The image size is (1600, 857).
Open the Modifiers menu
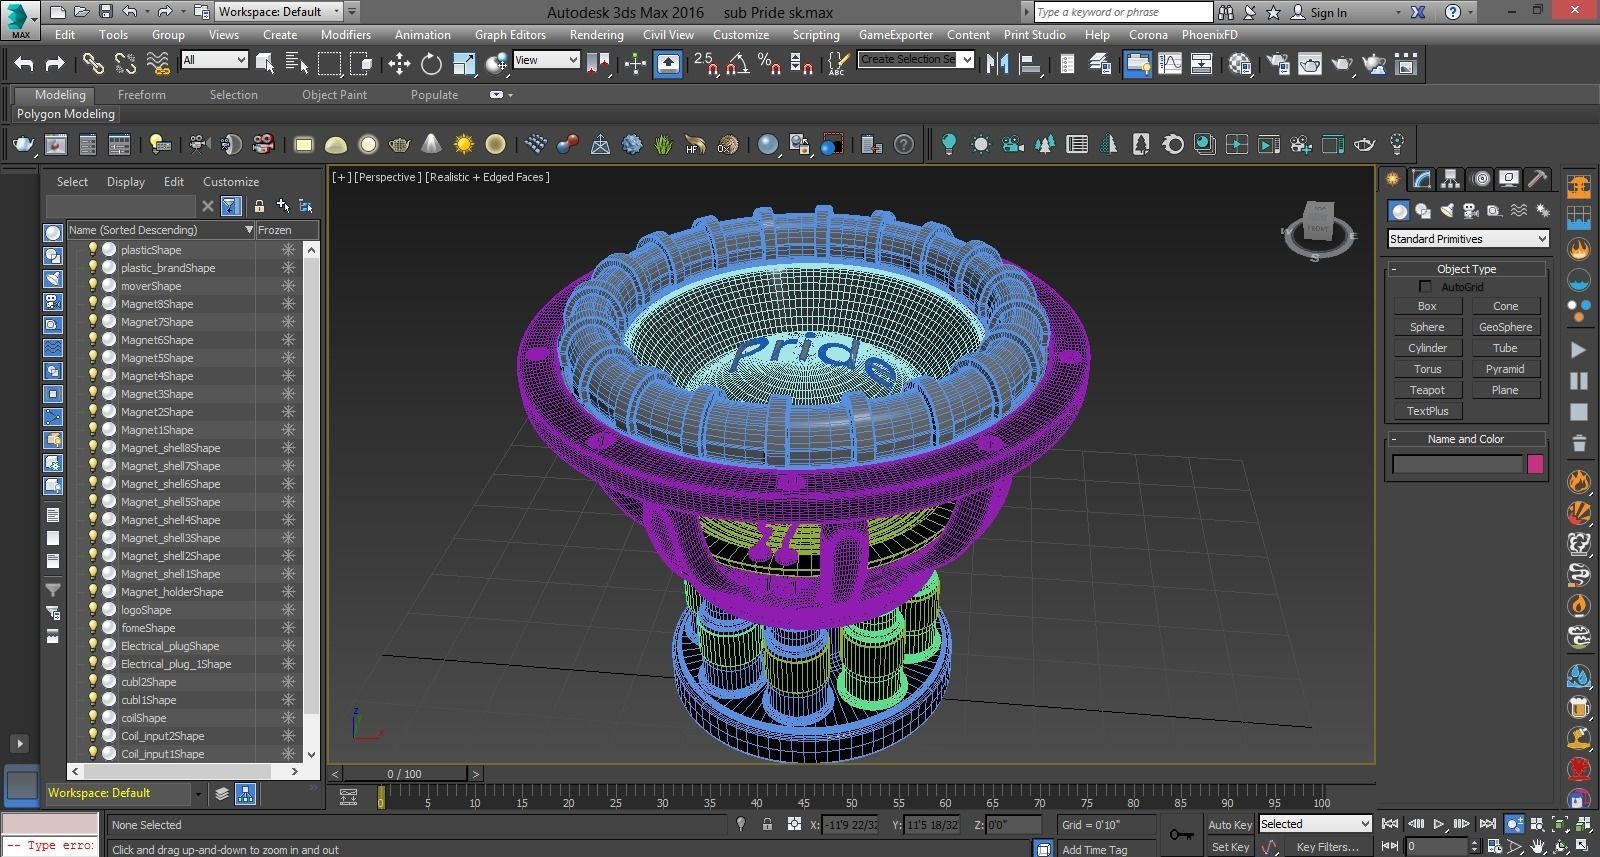(x=346, y=34)
